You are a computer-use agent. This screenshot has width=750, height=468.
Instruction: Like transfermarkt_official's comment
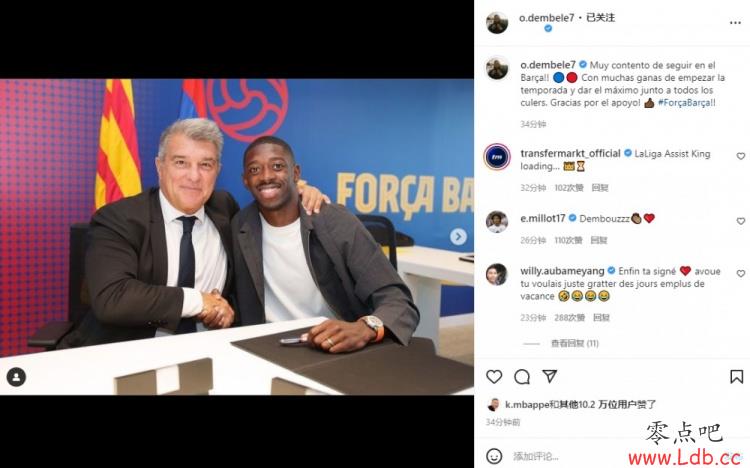(x=740, y=156)
